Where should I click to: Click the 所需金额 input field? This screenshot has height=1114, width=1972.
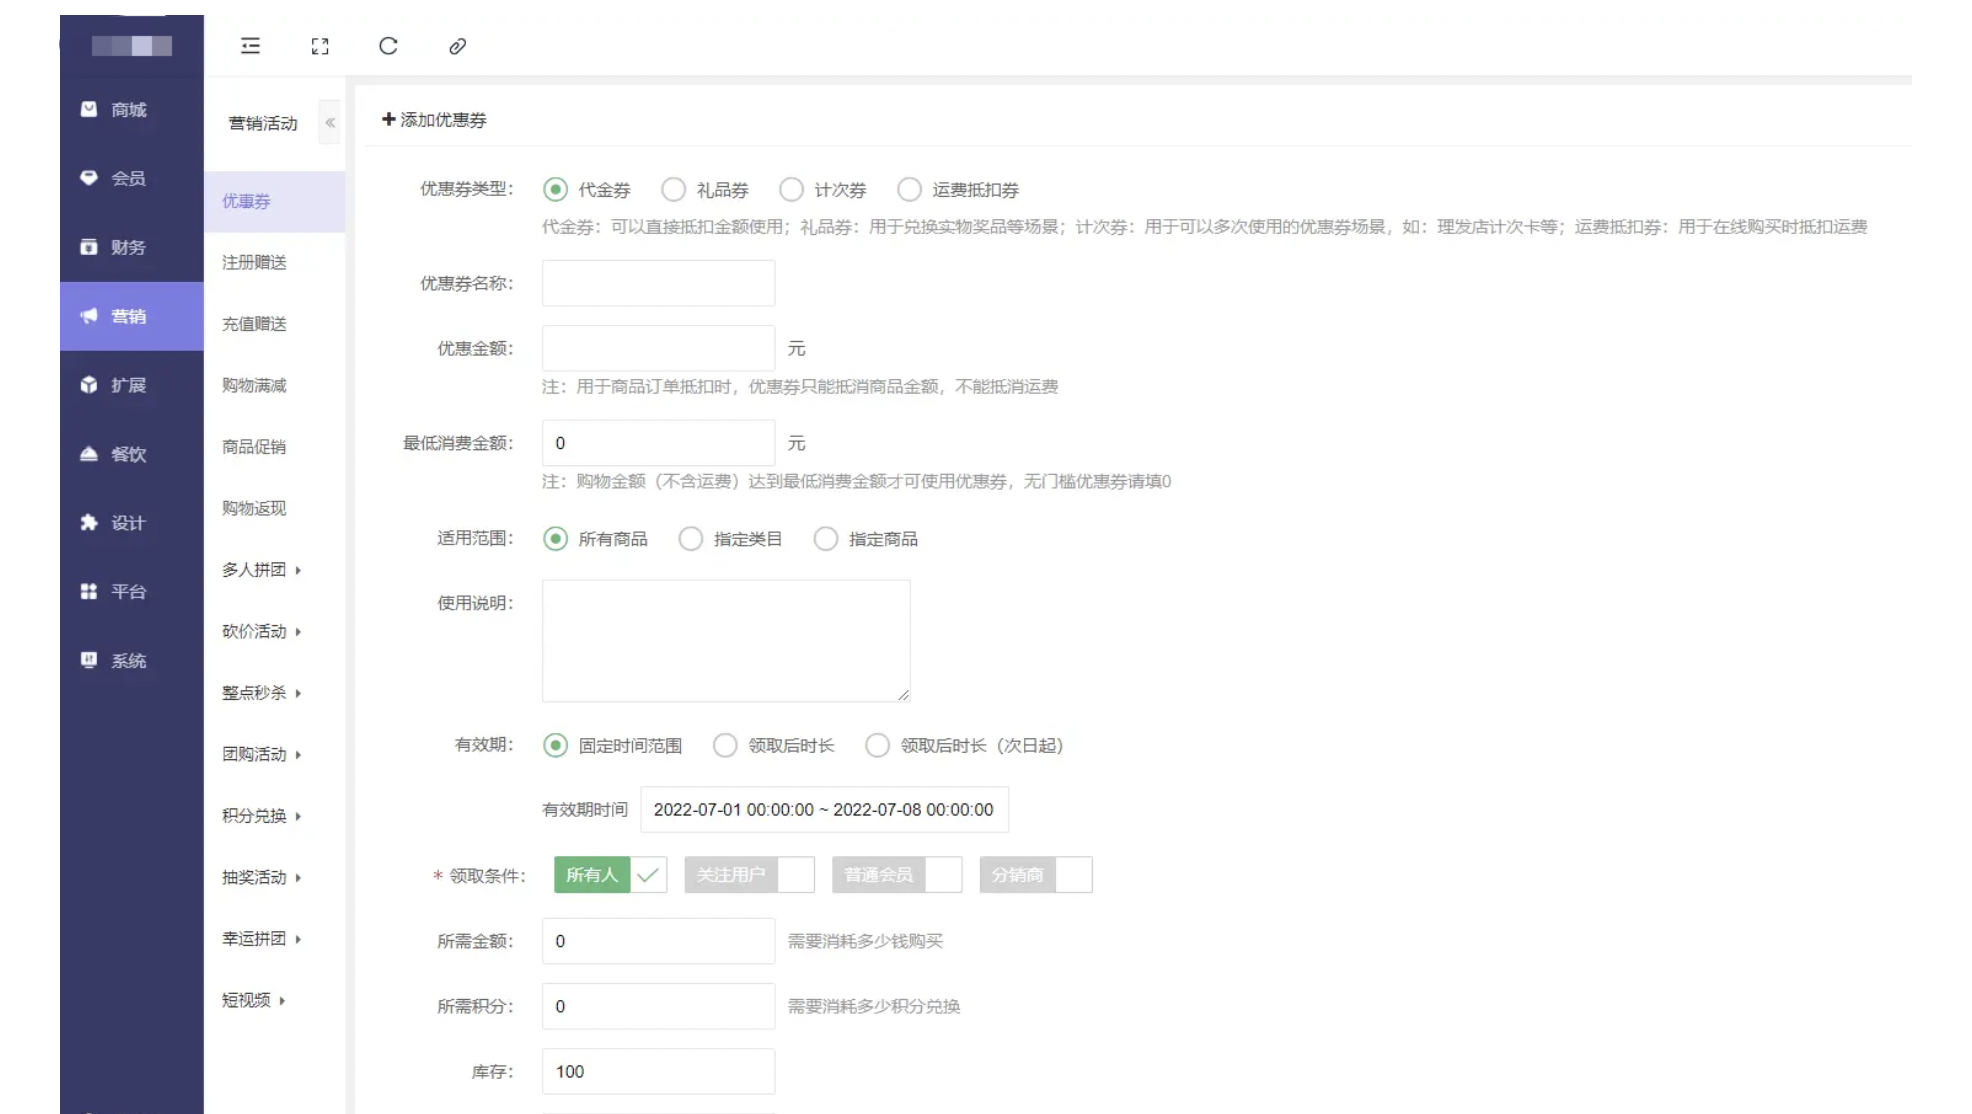pos(658,941)
